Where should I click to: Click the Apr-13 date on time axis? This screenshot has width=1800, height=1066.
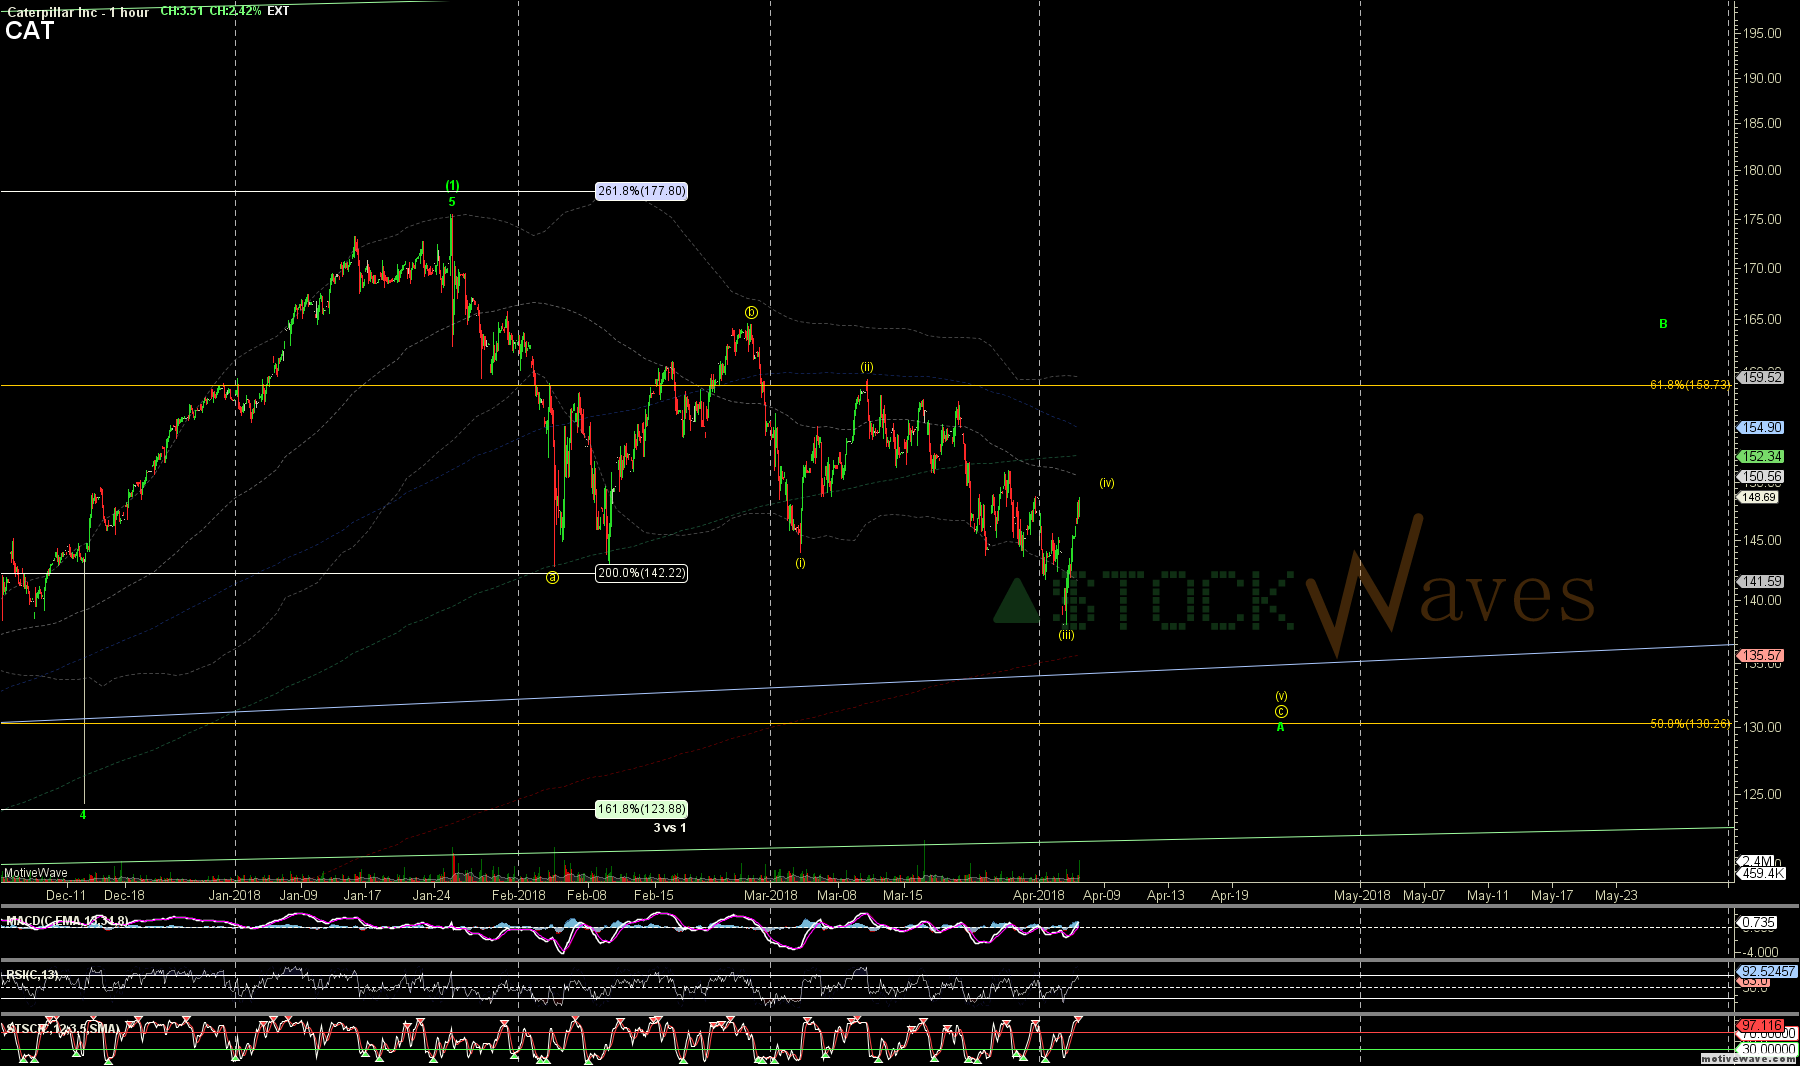pyautogui.click(x=1166, y=896)
